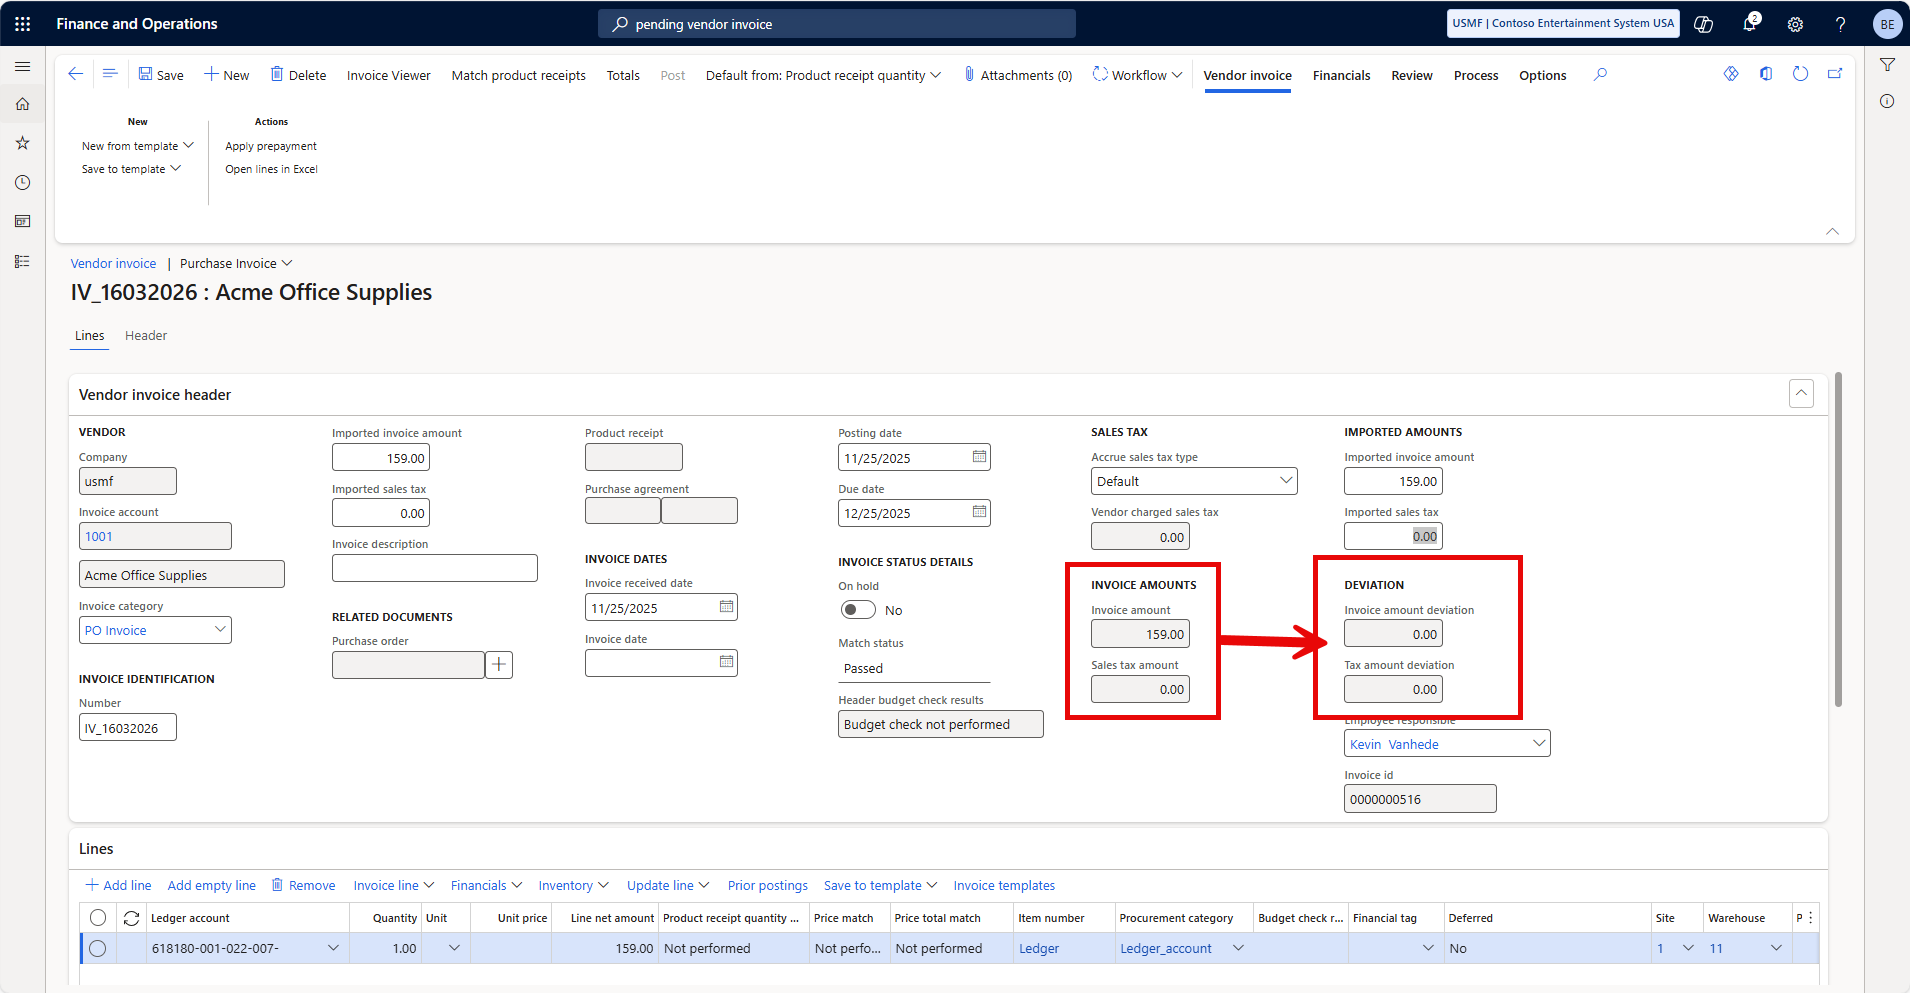The image size is (1910, 993).
Task: Switch to Financials tab
Action: pyautogui.click(x=1341, y=75)
